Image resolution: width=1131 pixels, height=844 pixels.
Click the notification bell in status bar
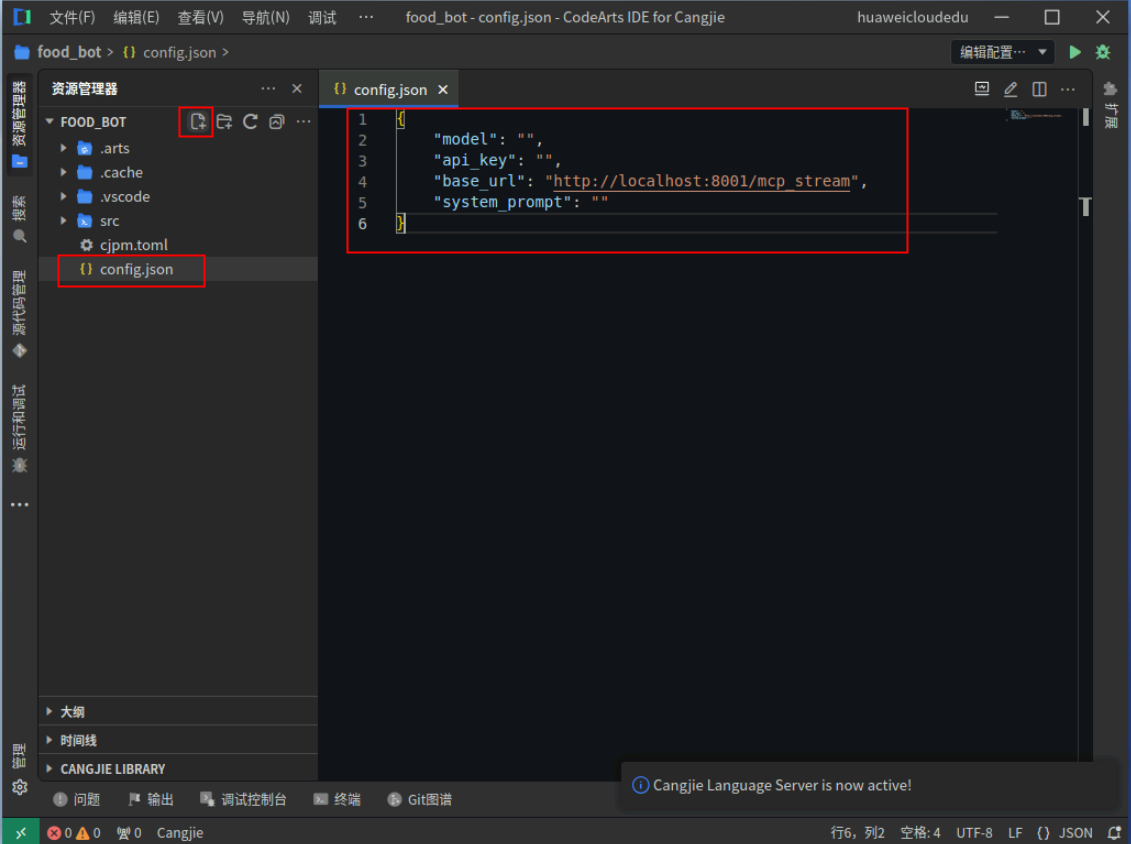(1114, 832)
